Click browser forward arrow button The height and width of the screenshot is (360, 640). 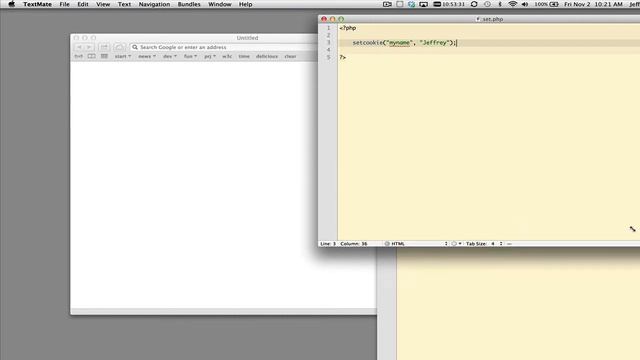click(x=89, y=47)
